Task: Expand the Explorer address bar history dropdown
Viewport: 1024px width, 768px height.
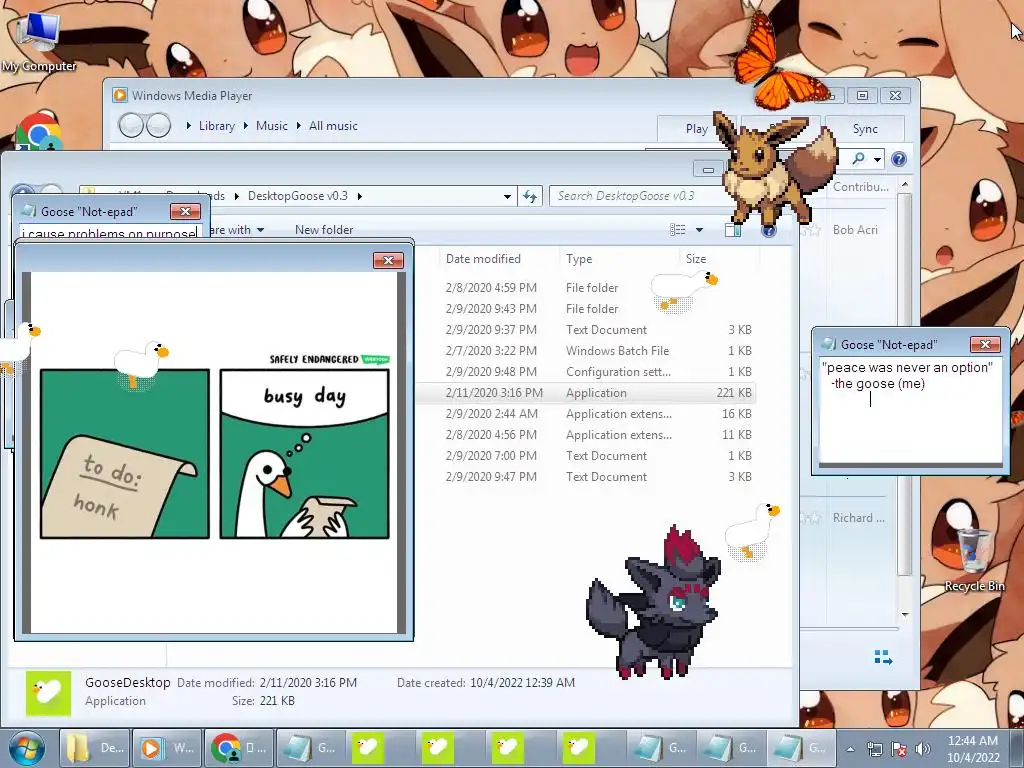Action: tap(507, 196)
